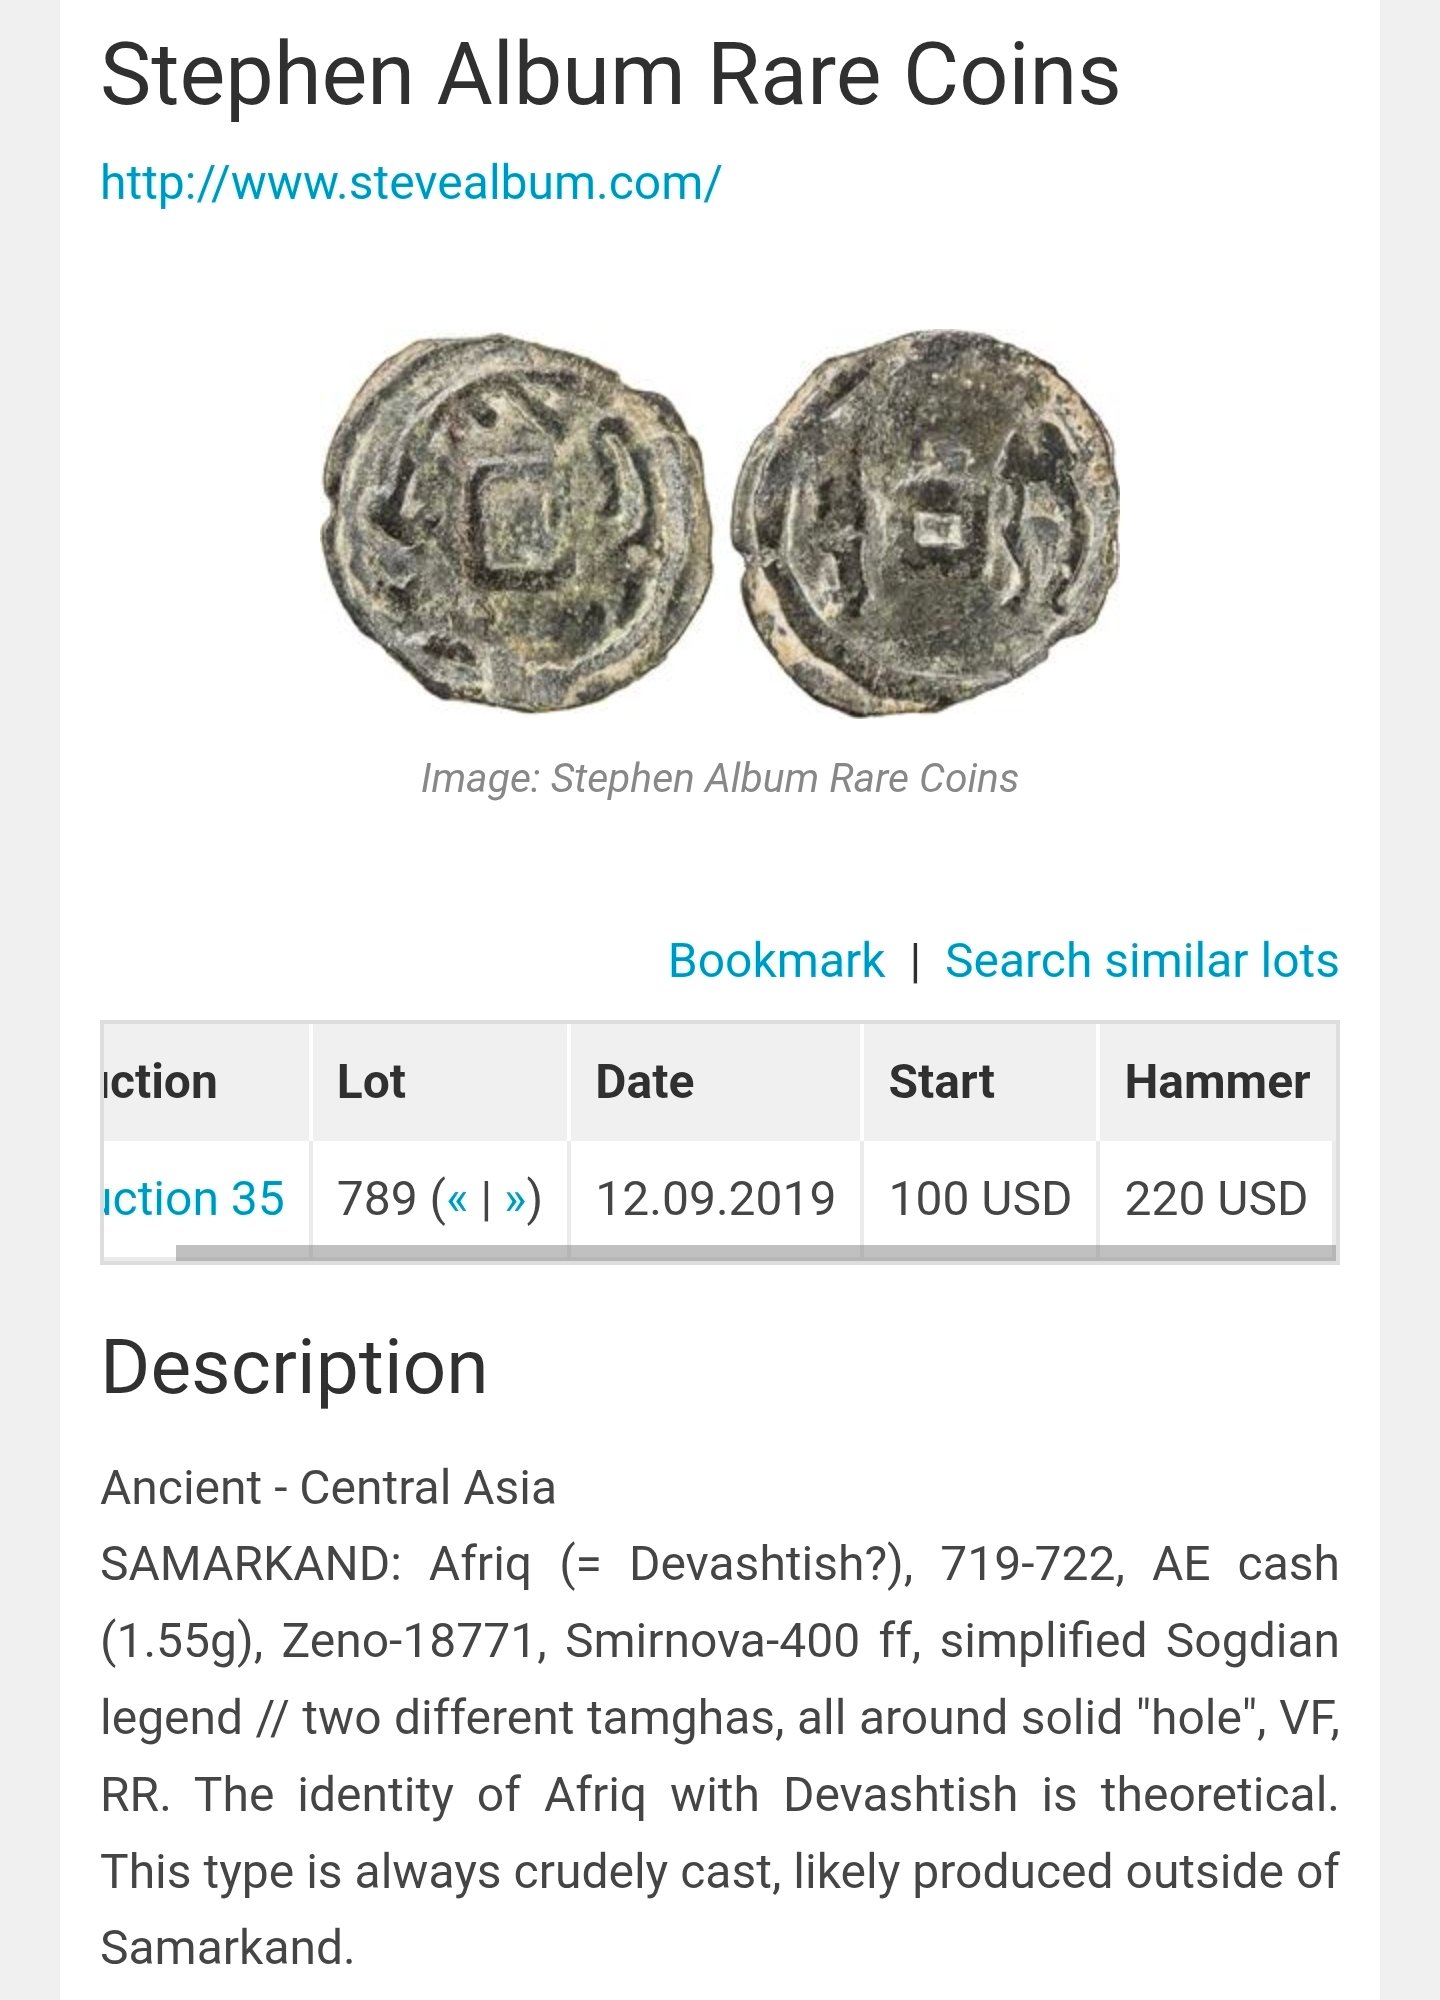This screenshot has width=1440, height=2000.
Task: Select the Hammer column header
Action: point(1217,1082)
